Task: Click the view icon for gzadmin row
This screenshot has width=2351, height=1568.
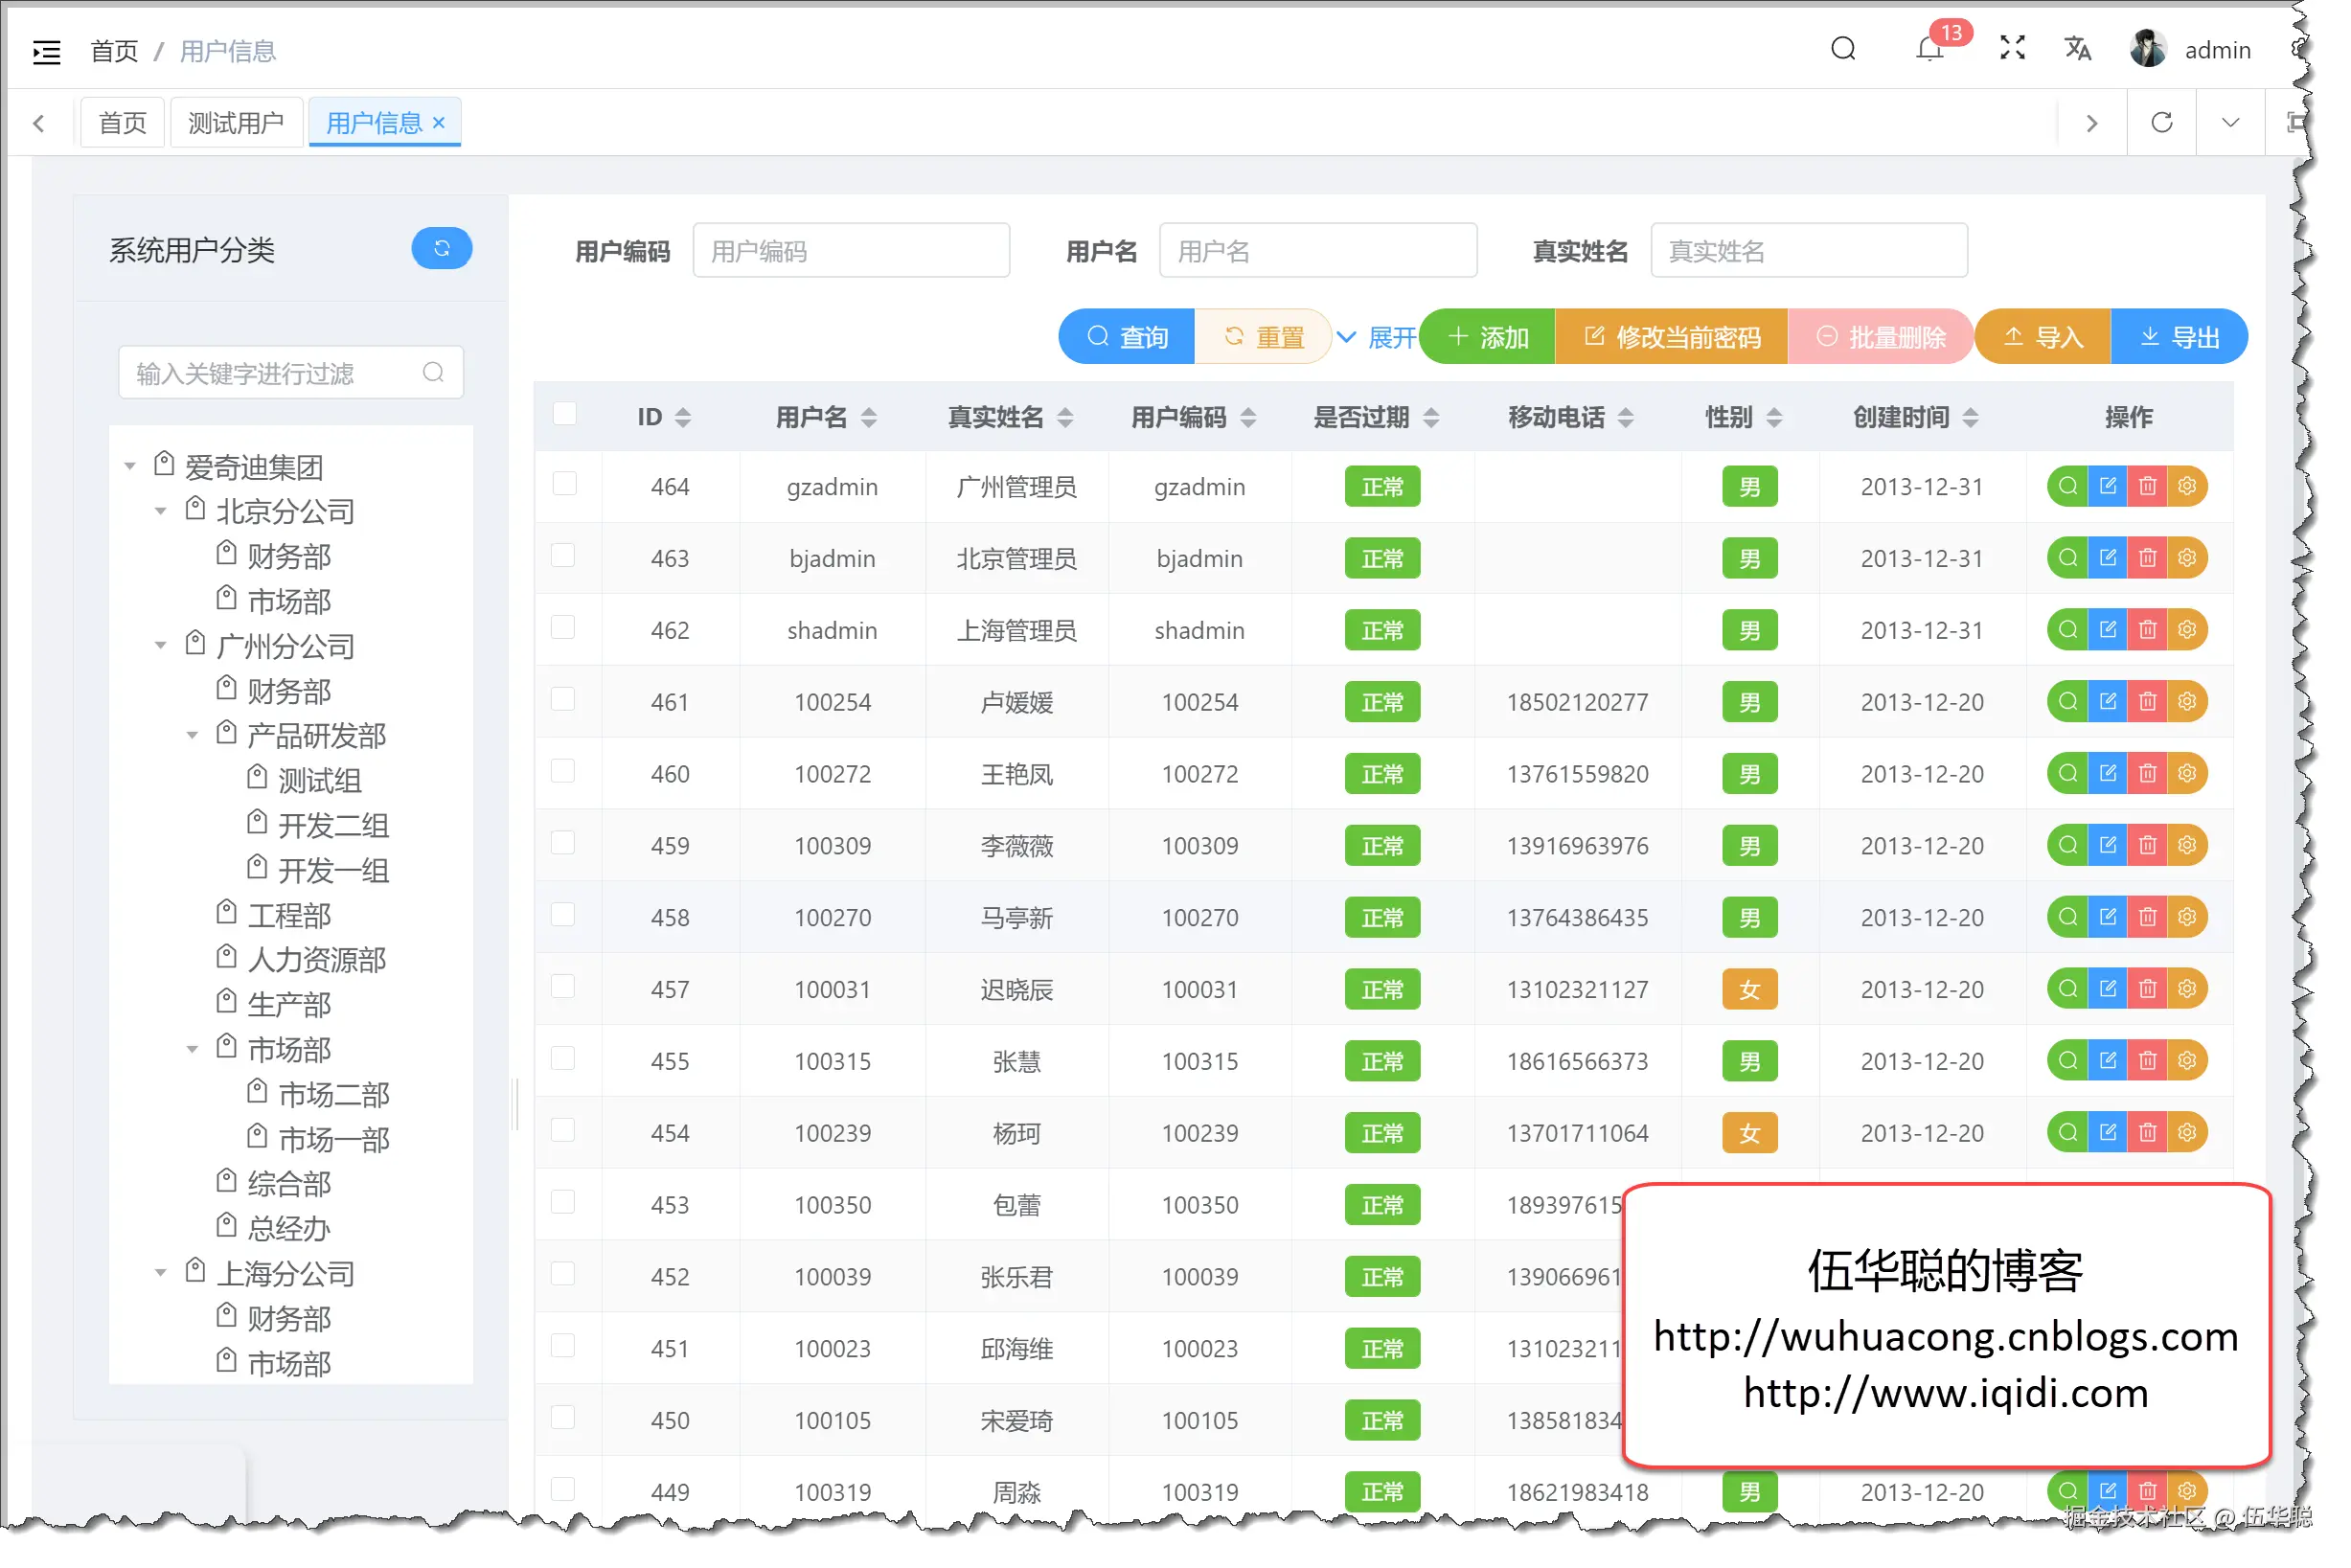Action: coord(2068,487)
